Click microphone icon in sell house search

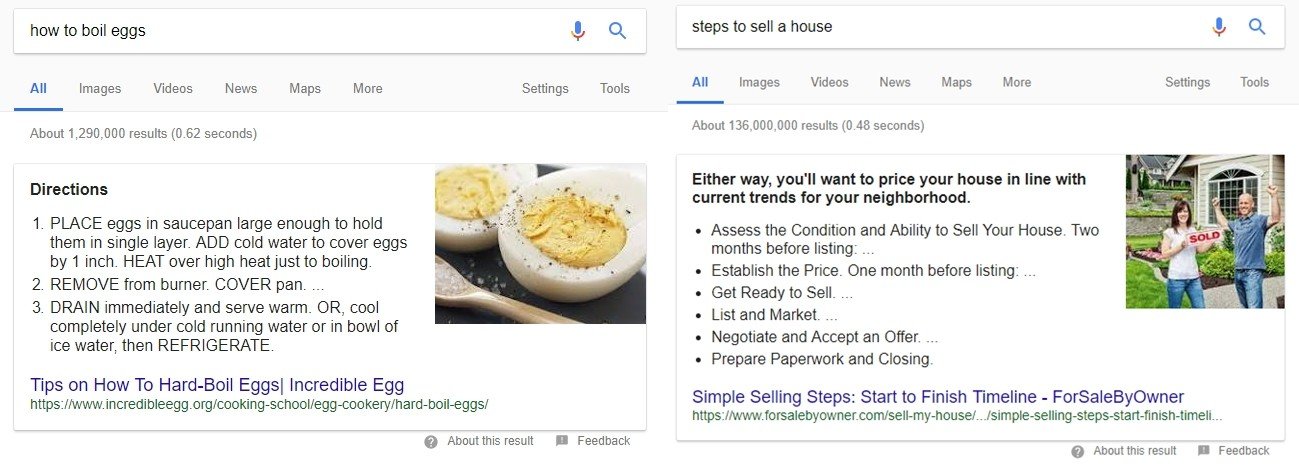coord(1218,27)
